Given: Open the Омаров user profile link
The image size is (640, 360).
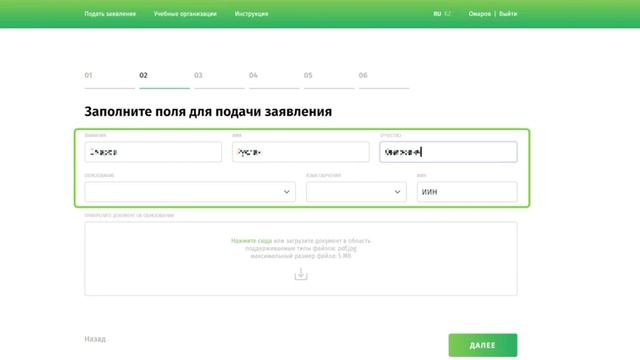Looking at the screenshot, I should pos(480,14).
